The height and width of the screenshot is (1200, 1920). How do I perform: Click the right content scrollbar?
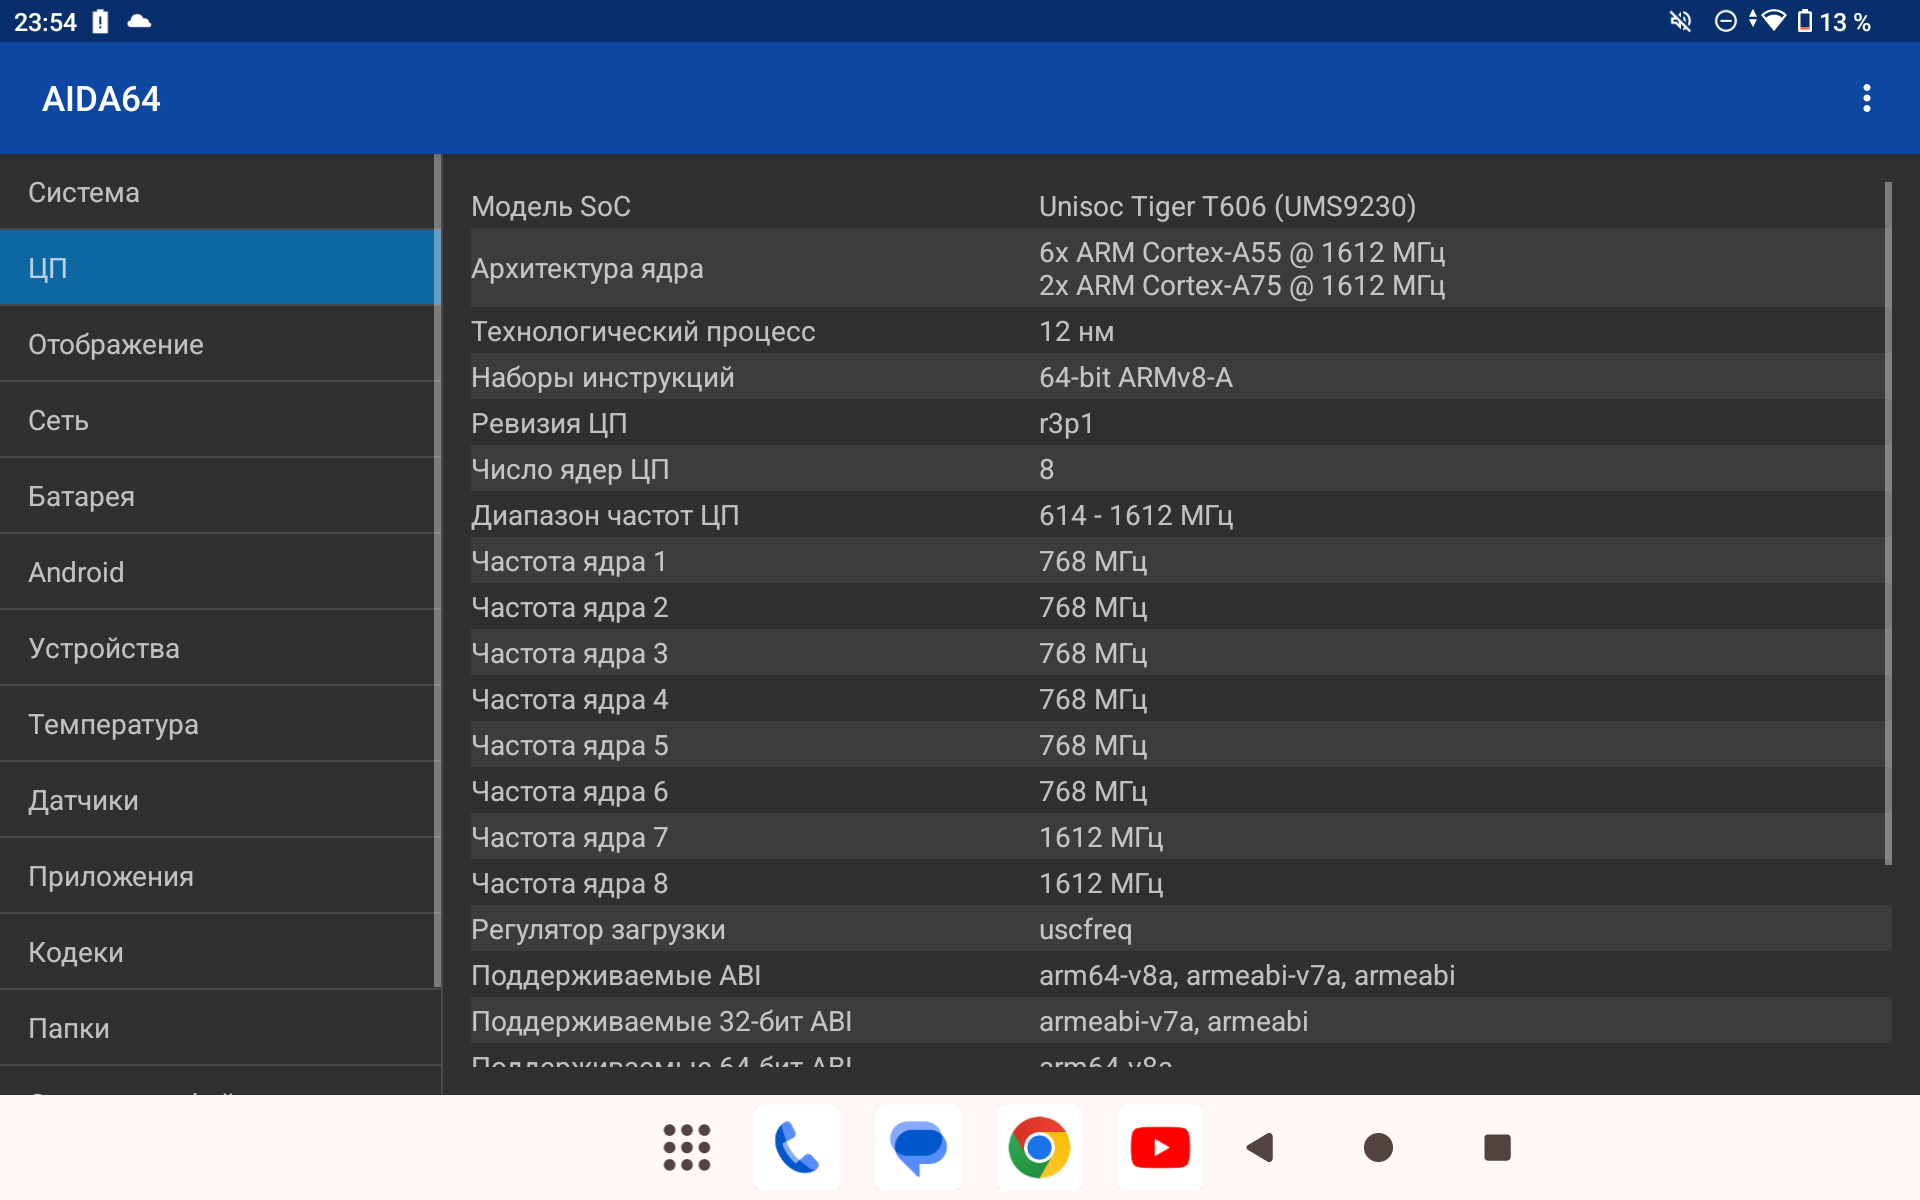click(1888, 520)
